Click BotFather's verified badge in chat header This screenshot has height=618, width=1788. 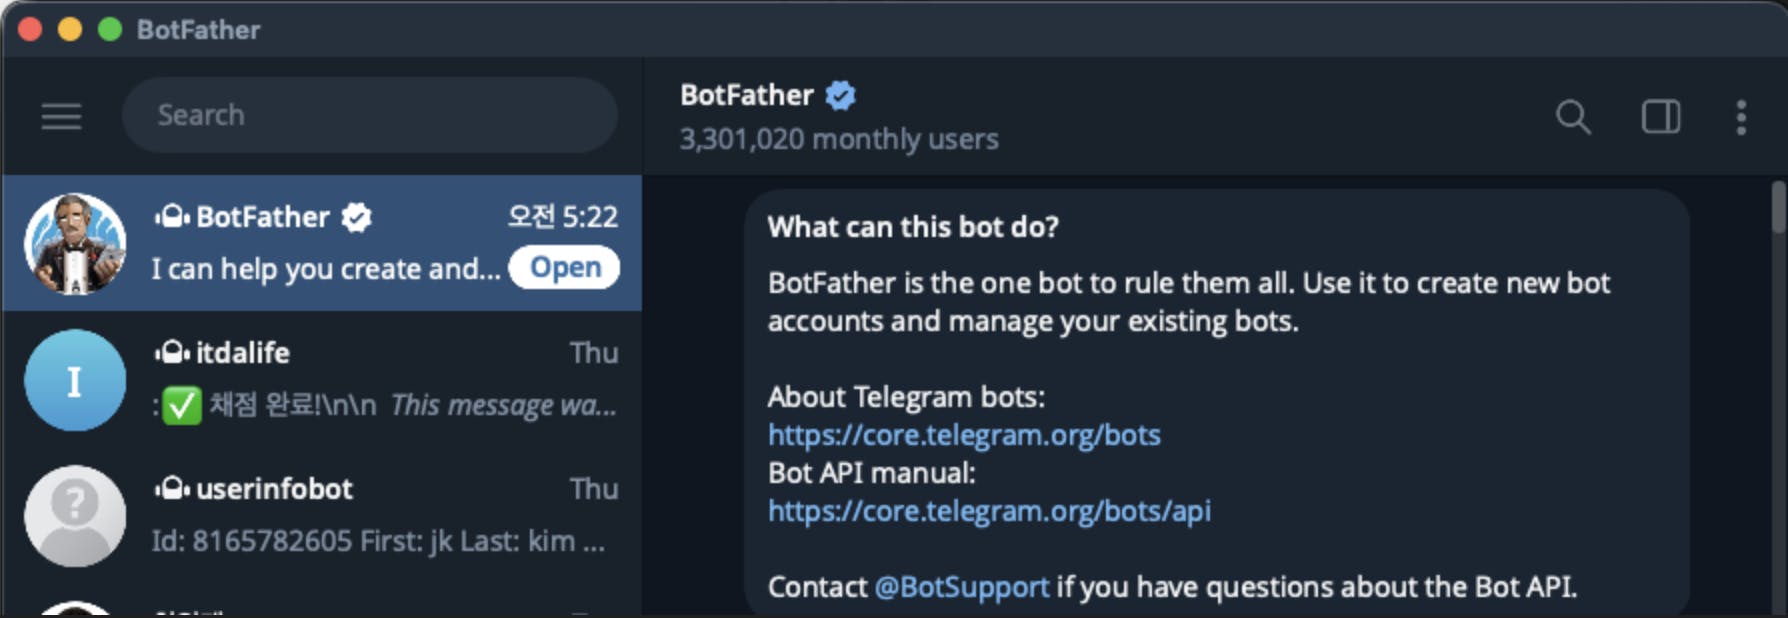coord(840,95)
